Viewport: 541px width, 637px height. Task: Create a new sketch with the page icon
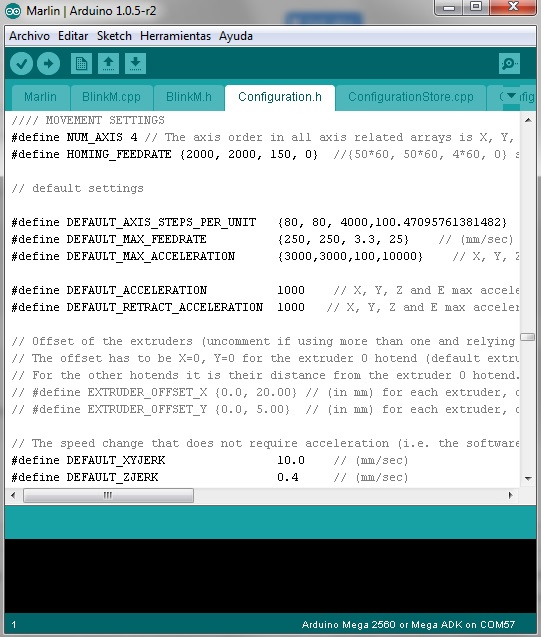tap(81, 63)
